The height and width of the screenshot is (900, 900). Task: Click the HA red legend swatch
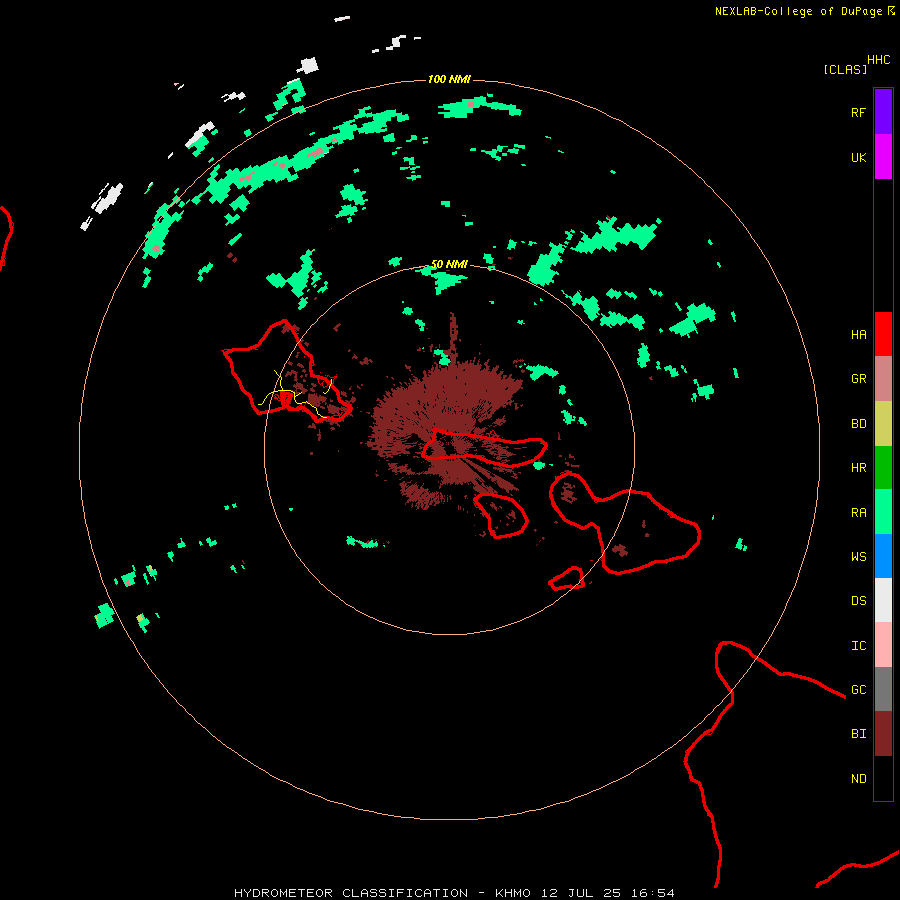point(883,334)
